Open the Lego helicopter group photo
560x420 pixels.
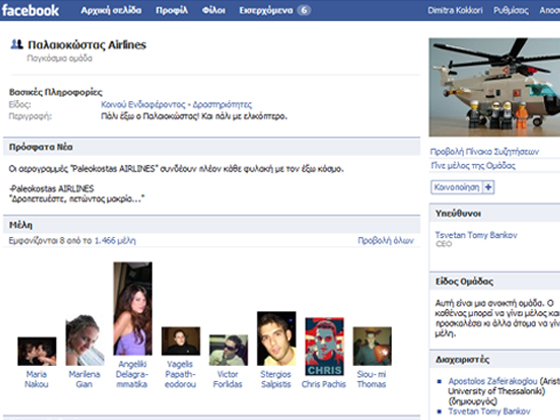coord(494,87)
